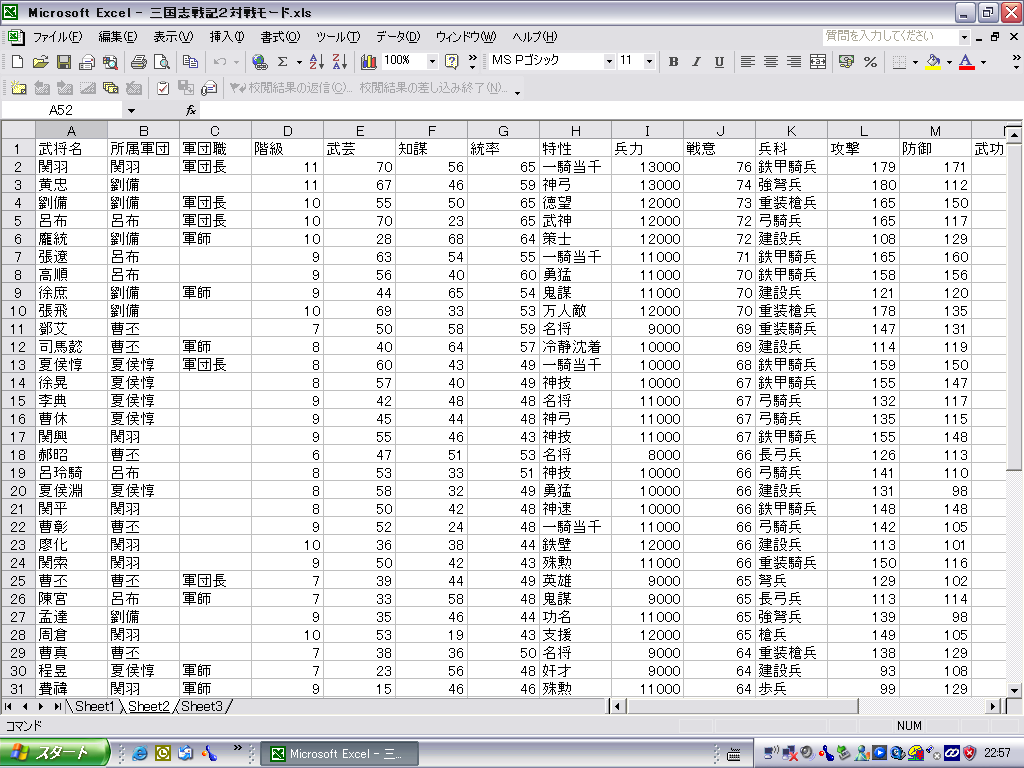This screenshot has height=768, width=1024.
Task: Click the copy icon
Action: [190, 62]
